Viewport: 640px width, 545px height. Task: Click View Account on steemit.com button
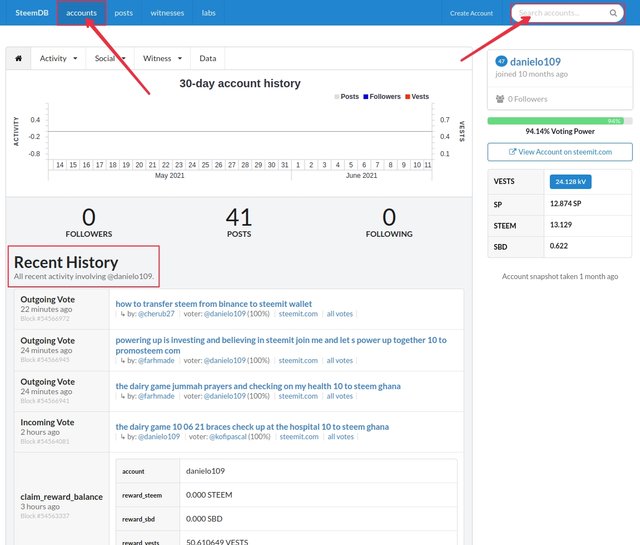click(x=560, y=152)
